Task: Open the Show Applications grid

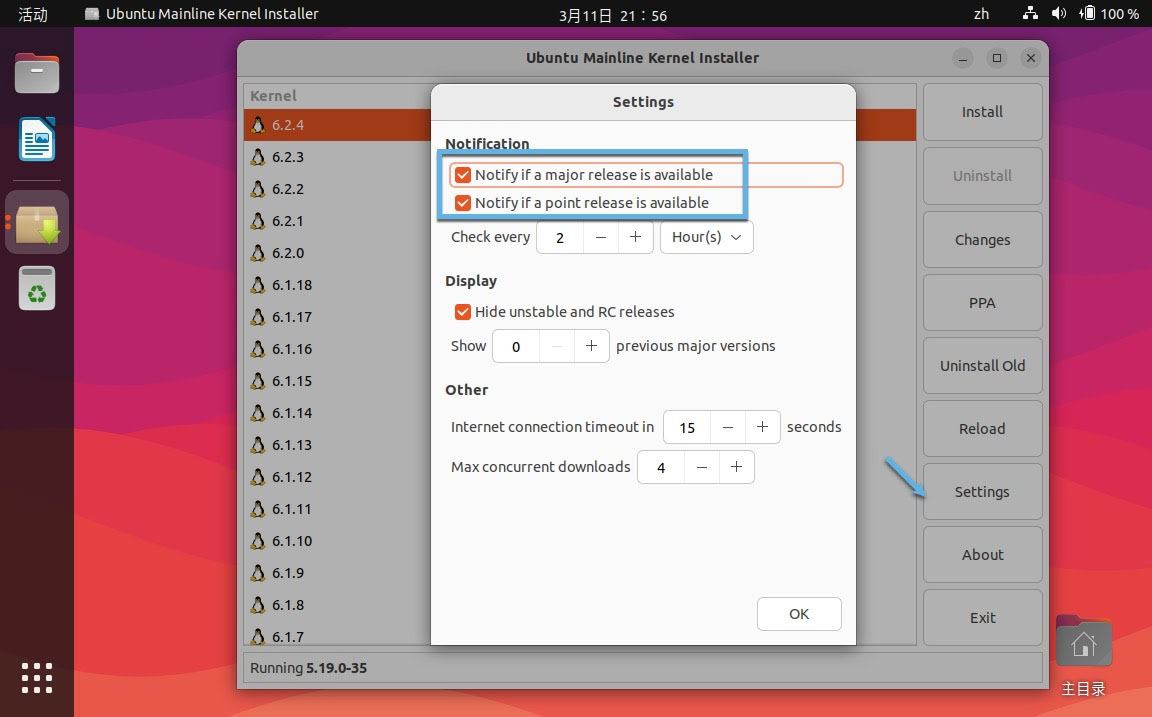Action: pos(37,677)
